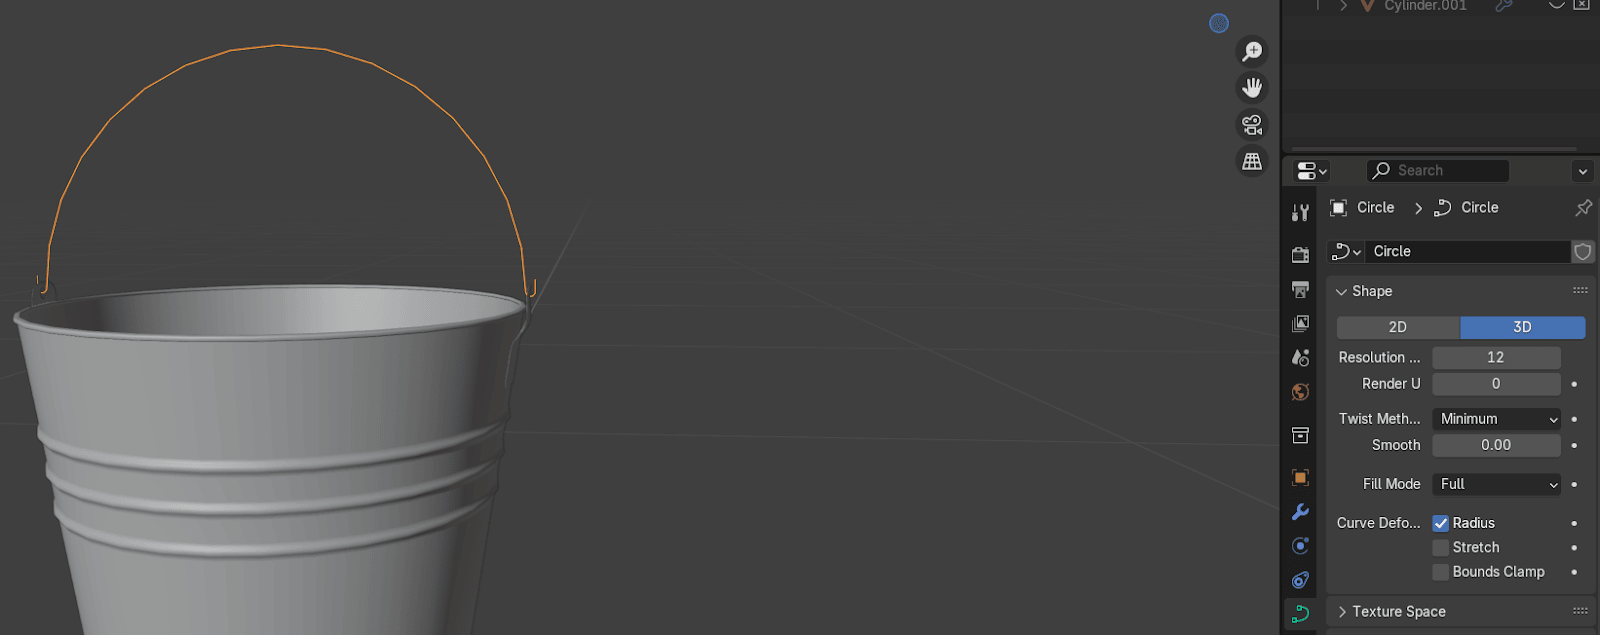This screenshot has height=635, width=1600.
Task: Toggle the camera view icon
Action: click(x=1252, y=125)
